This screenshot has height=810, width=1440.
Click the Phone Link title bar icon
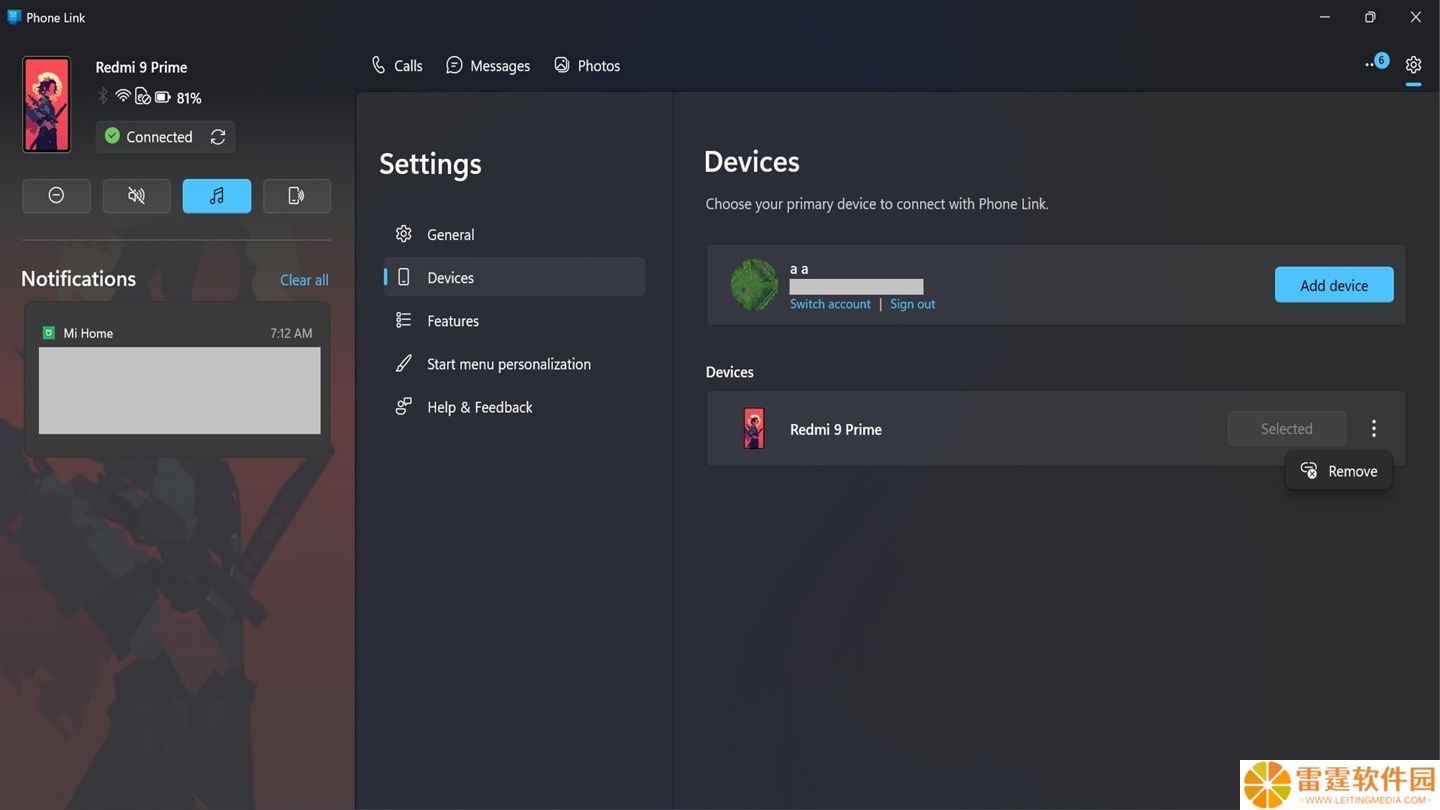tap(14, 16)
